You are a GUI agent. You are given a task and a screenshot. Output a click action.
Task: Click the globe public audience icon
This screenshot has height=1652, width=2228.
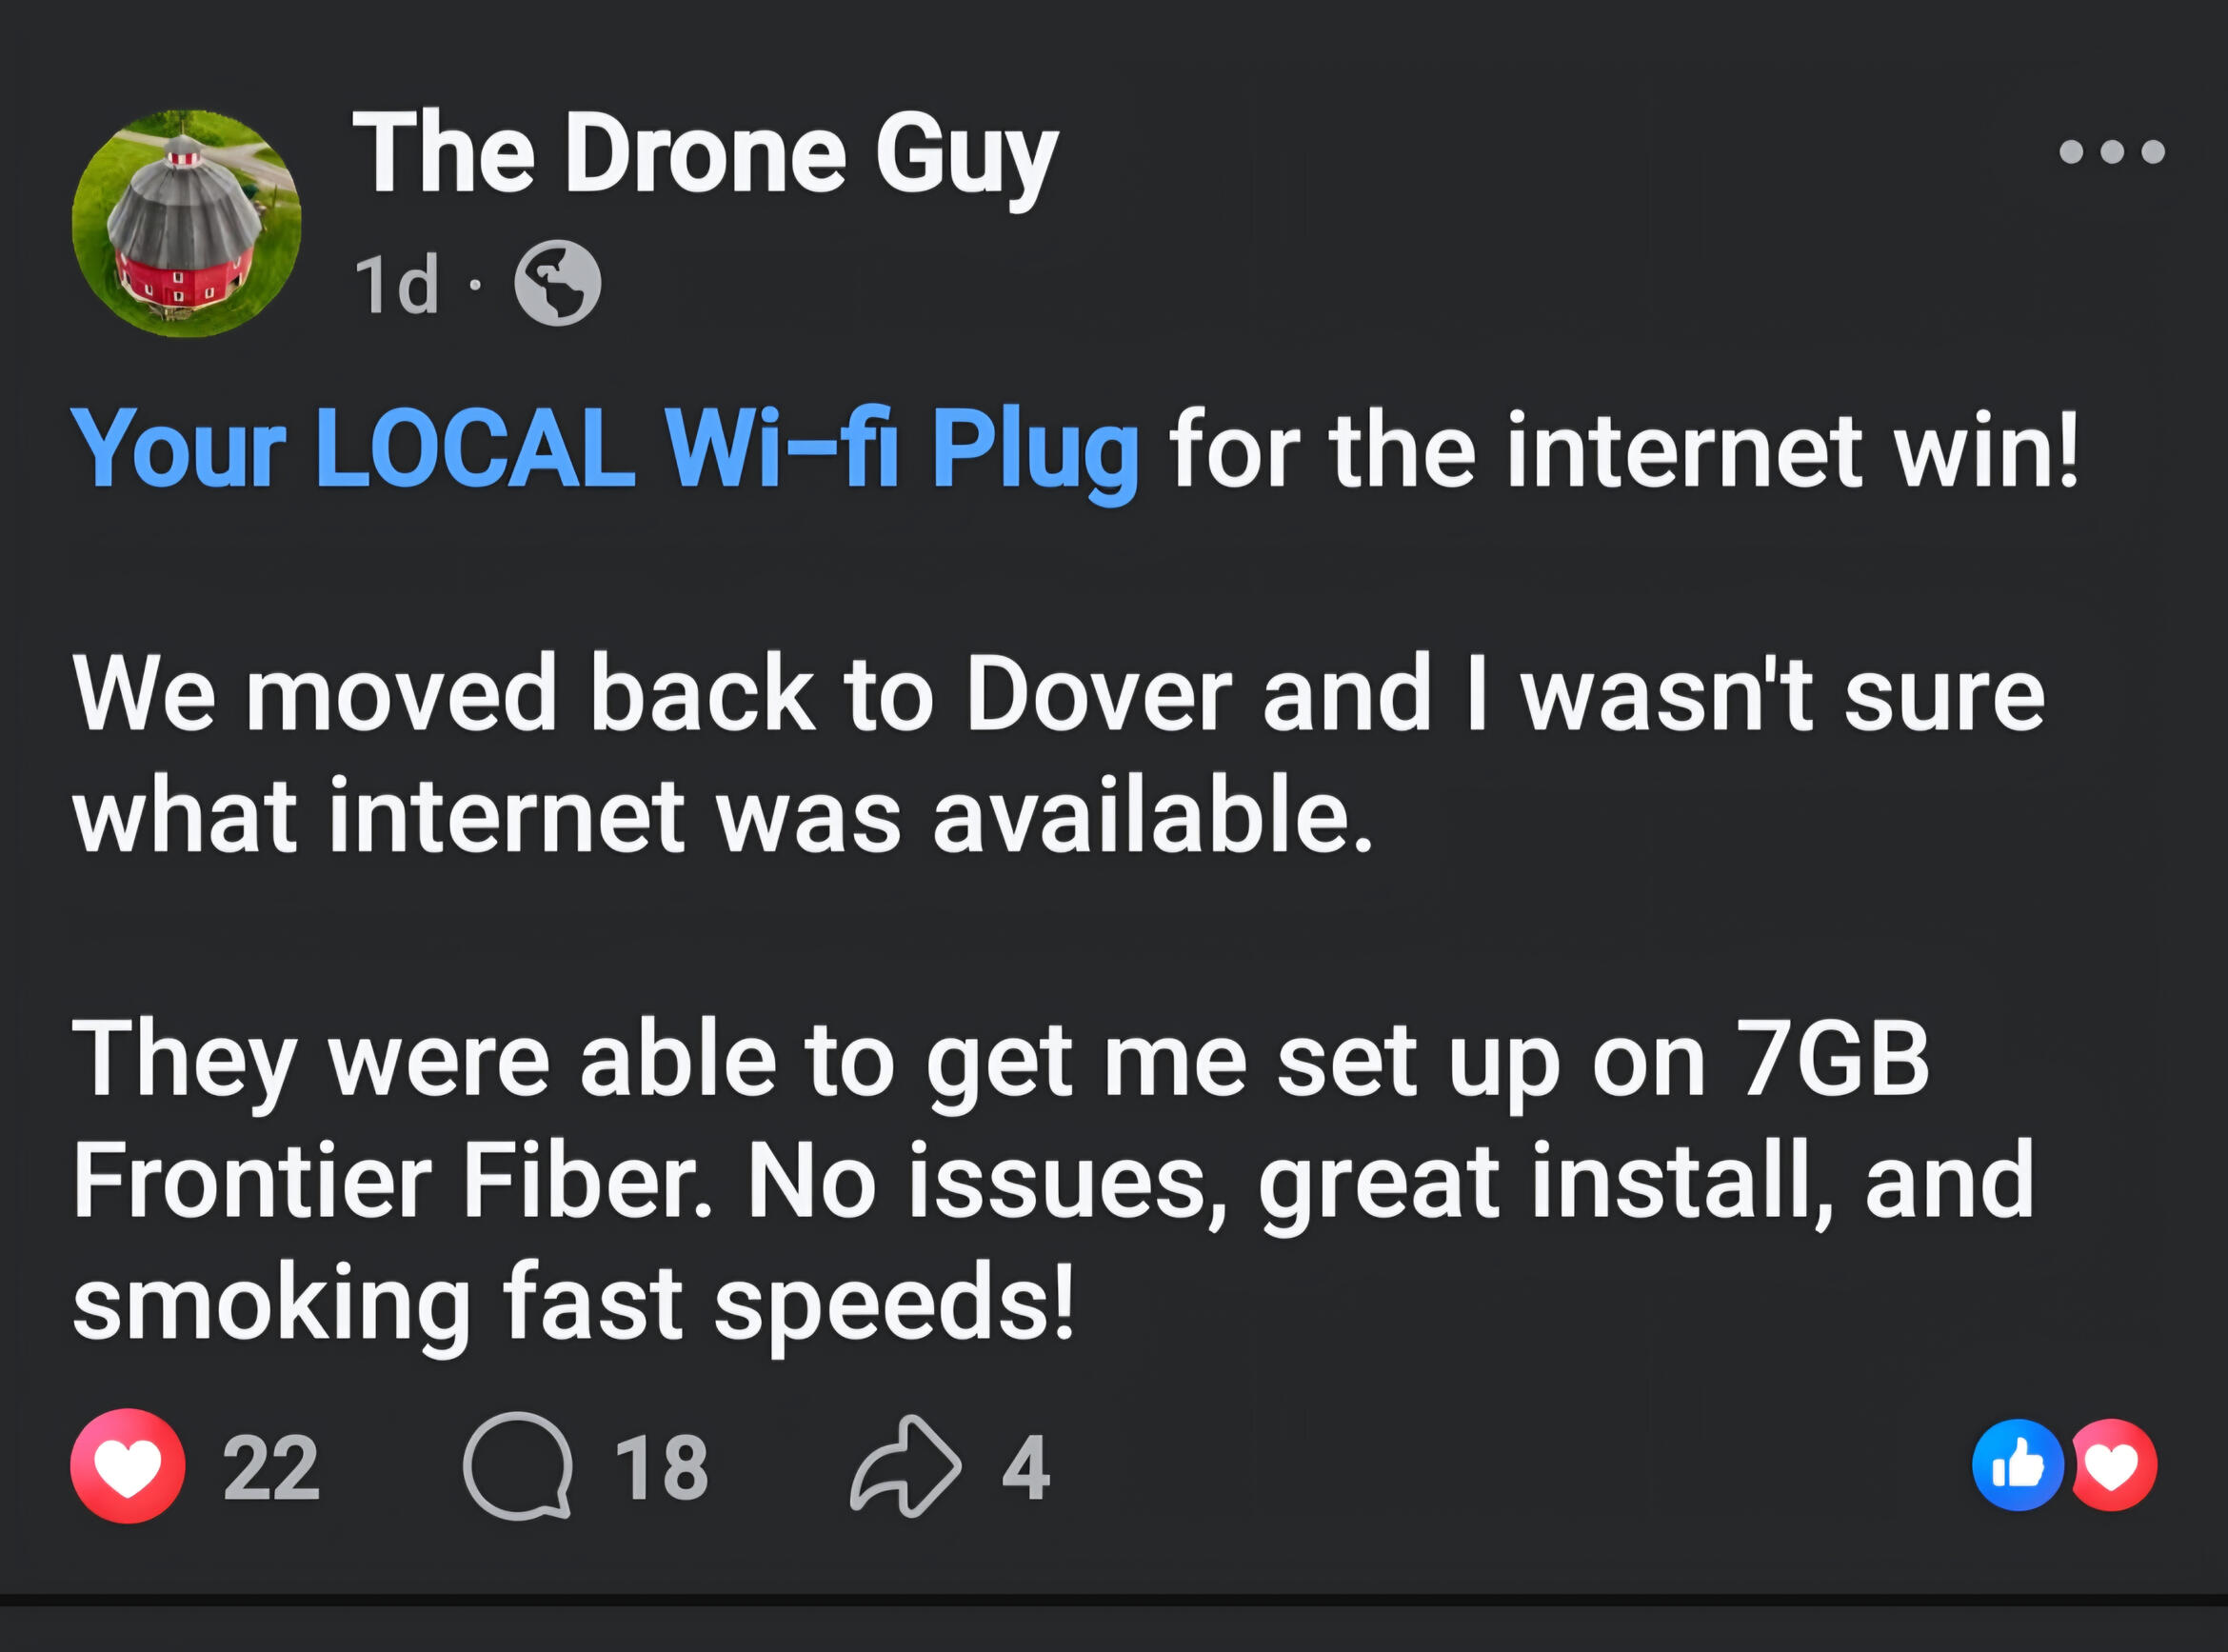[557, 283]
